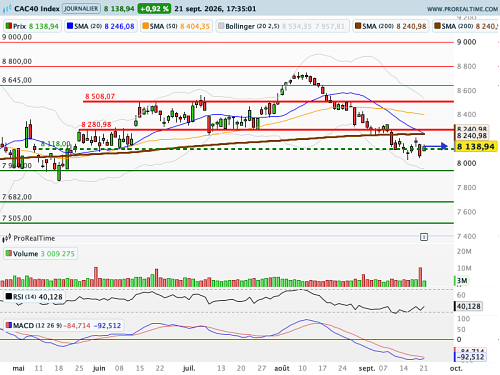Screen dimensions: 500x375
Task: Click the orange swatch beside SMA (50)
Action: click(x=145, y=26)
